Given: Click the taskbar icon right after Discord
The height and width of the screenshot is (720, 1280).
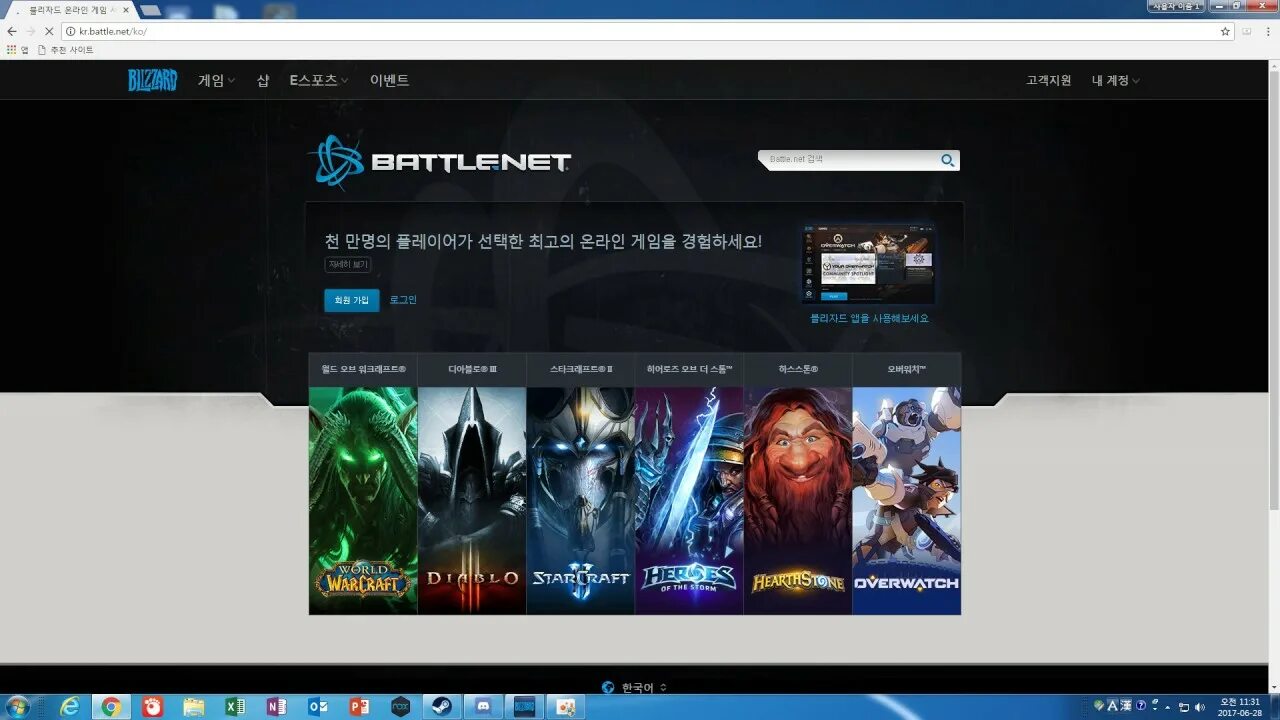Looking at the screenshot, I should coord(524,707).
